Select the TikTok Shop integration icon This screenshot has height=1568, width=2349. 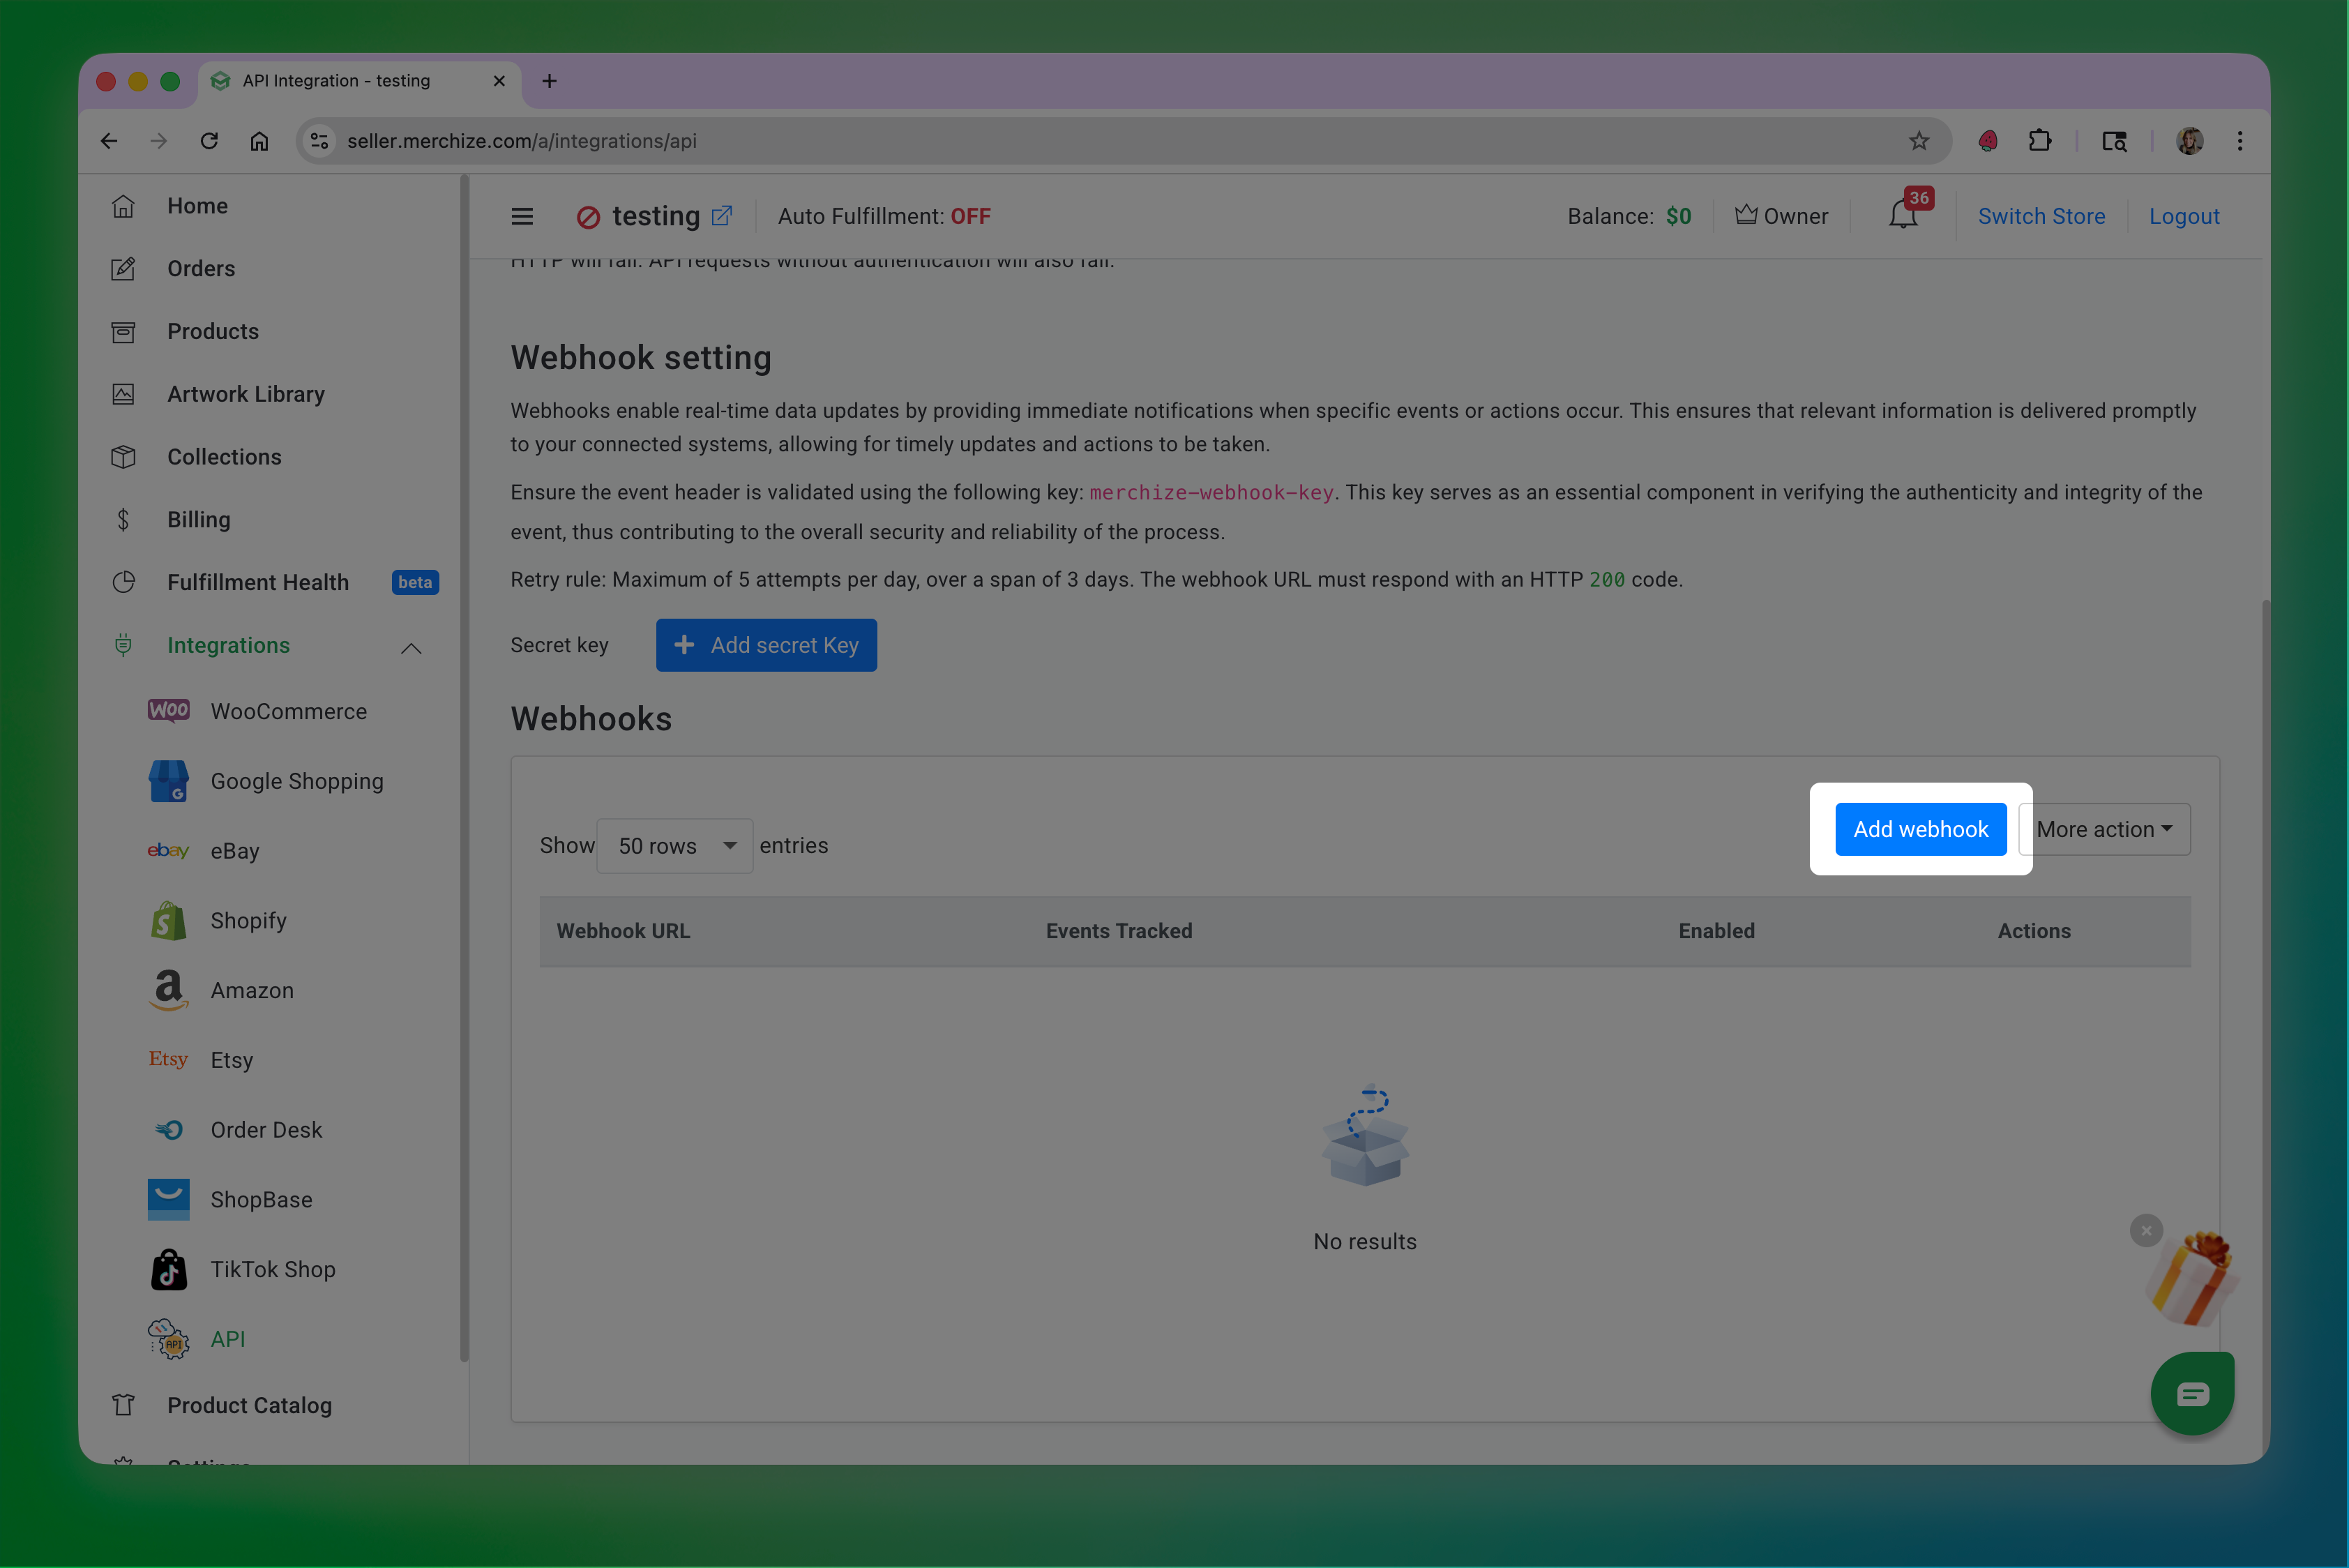[168, 1269]
